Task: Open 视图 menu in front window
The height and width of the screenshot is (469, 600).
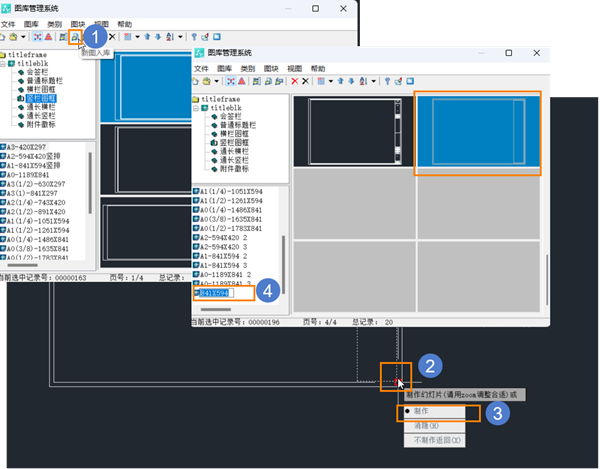Action: coord(295,69)
